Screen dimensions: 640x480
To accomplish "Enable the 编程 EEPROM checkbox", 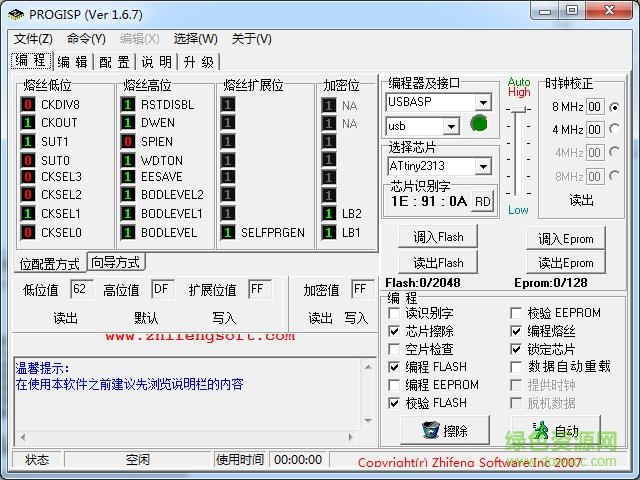I will tap(395, 385).
